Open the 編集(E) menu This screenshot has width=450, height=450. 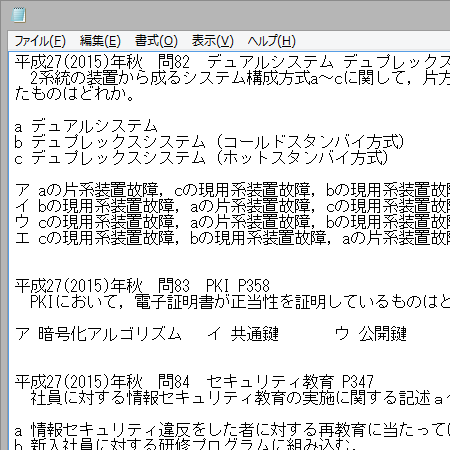[x=100, y=41]
